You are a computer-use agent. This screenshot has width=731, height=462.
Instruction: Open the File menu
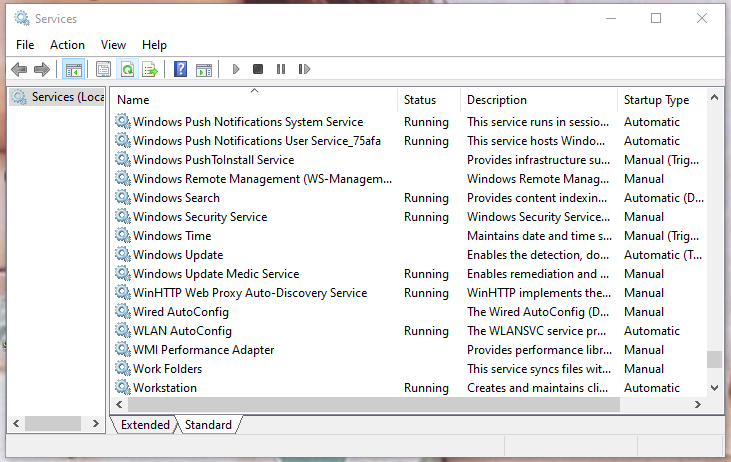25,45
